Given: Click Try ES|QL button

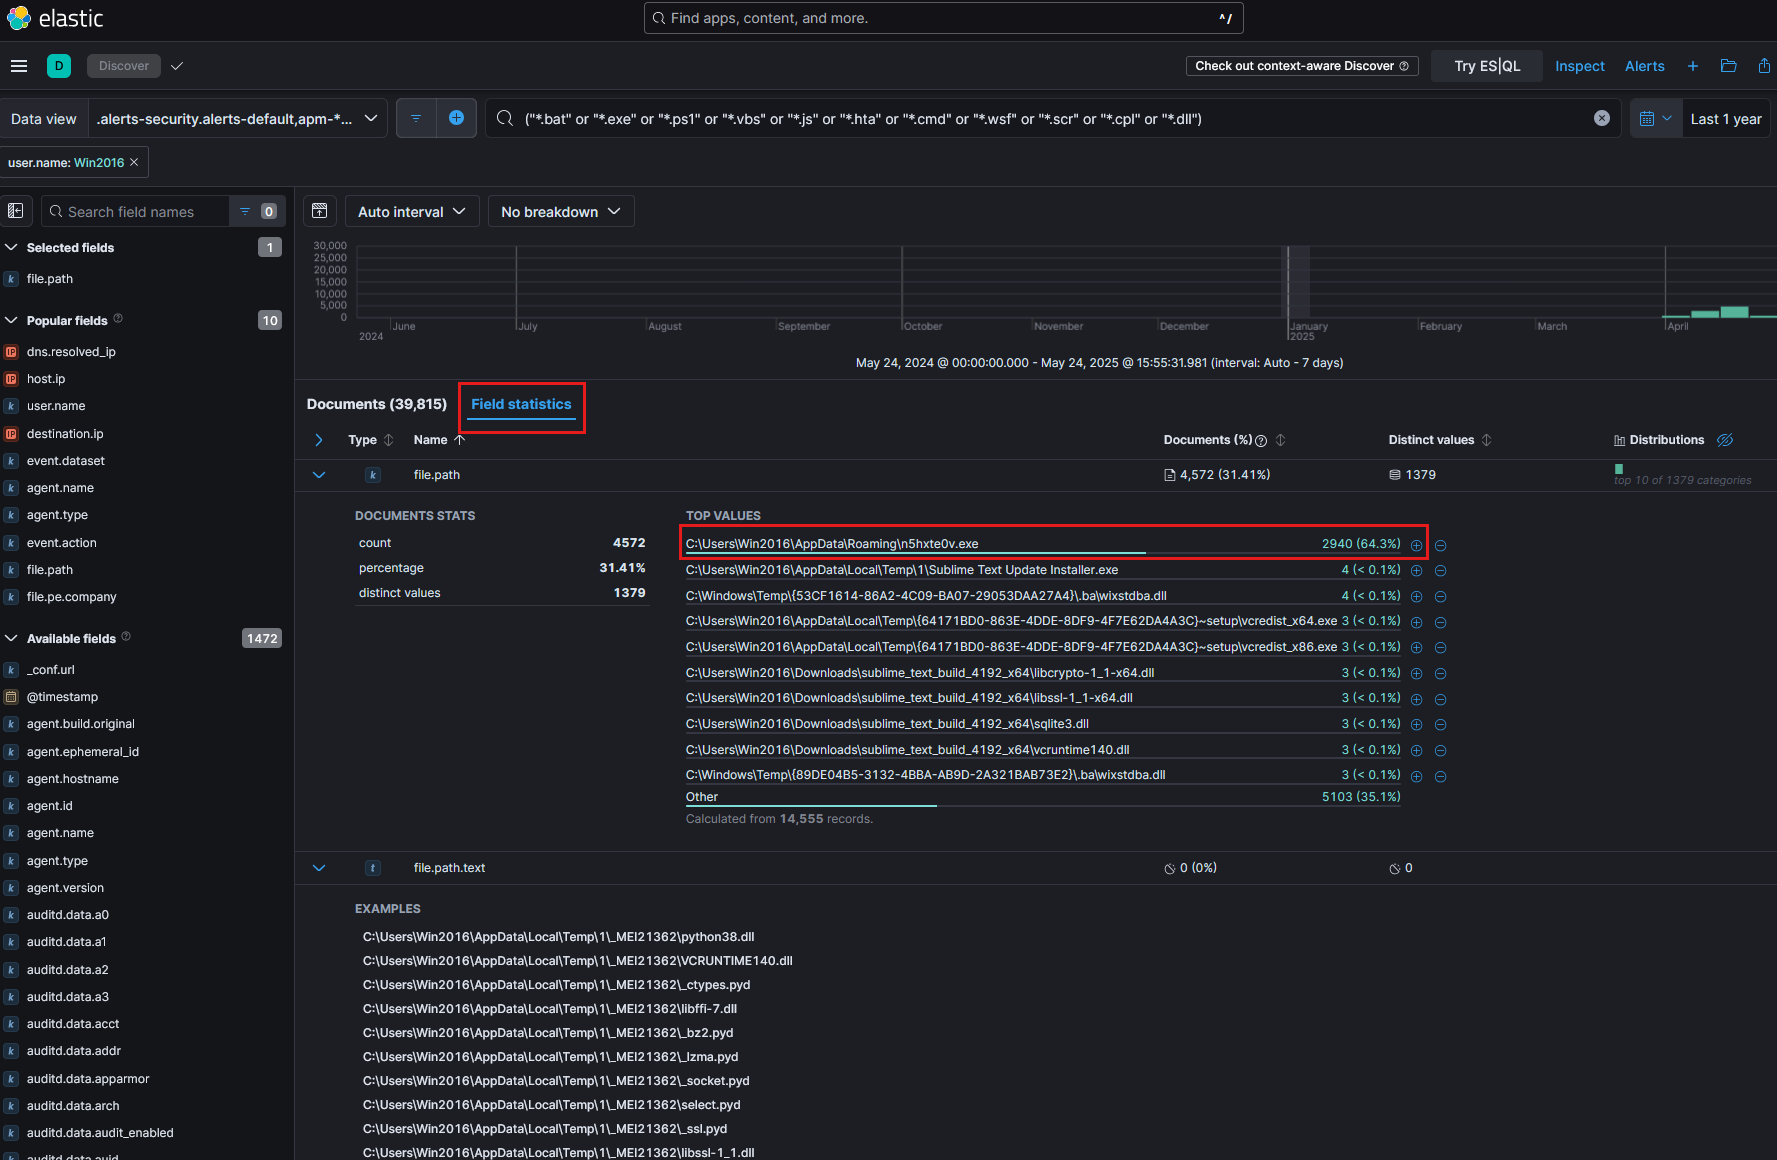Looking at the screenshot, I should [x=1487, y=66].
